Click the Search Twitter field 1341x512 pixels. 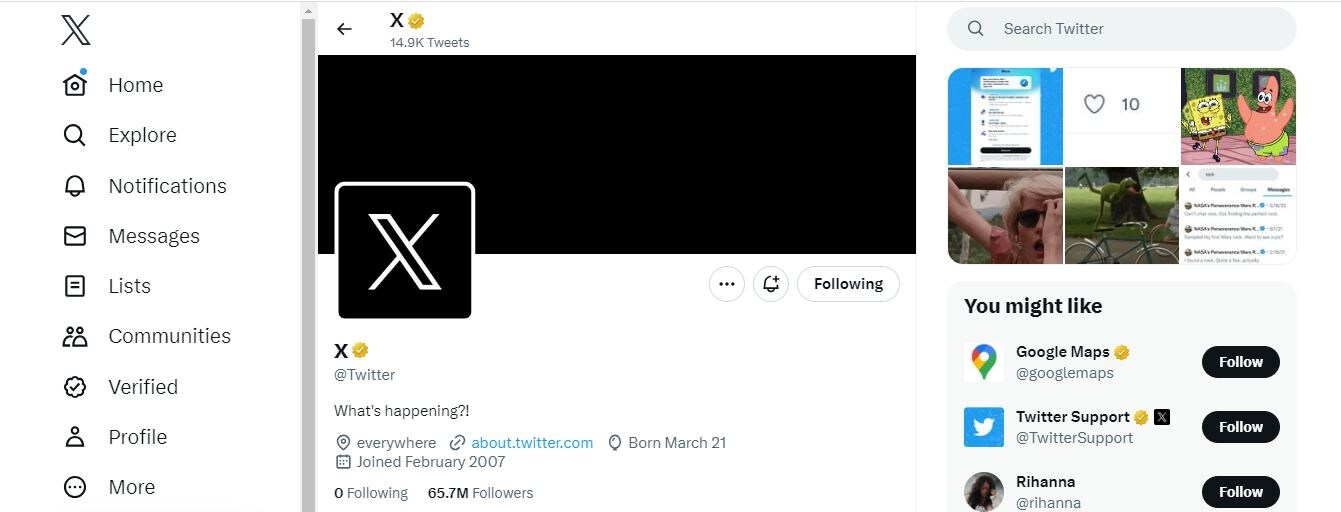point(1121,29)
